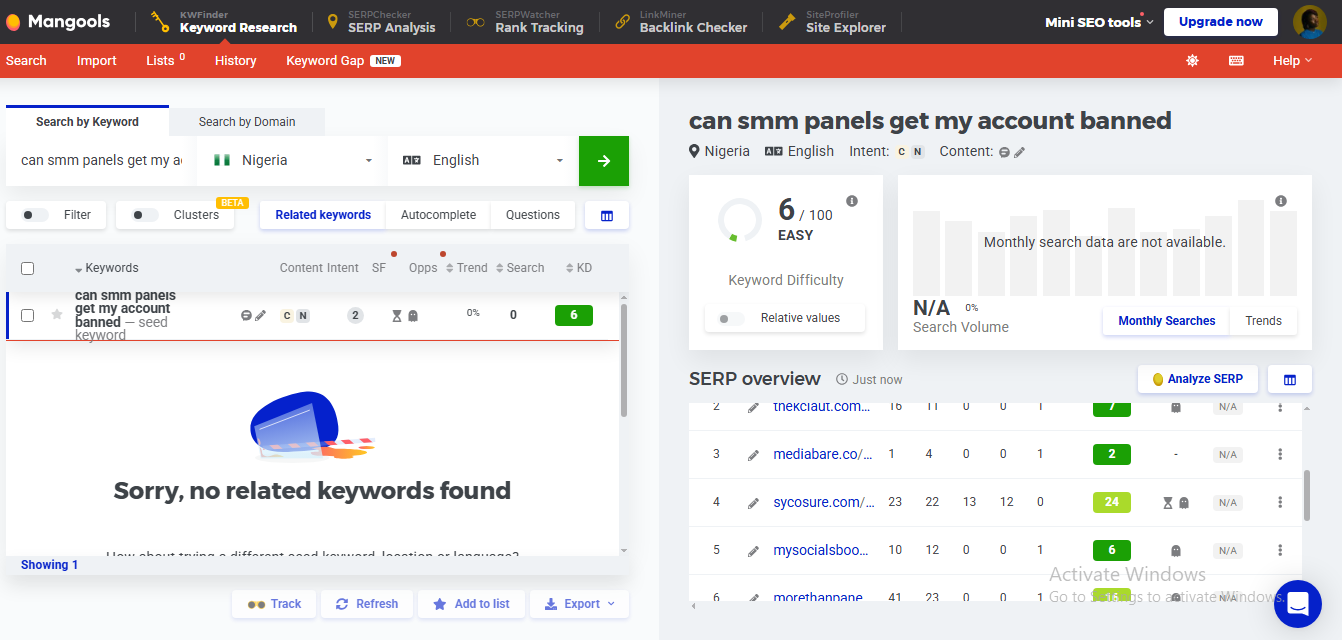
Task: Click the green search arrow button
Action: click(x=603, y=161)
